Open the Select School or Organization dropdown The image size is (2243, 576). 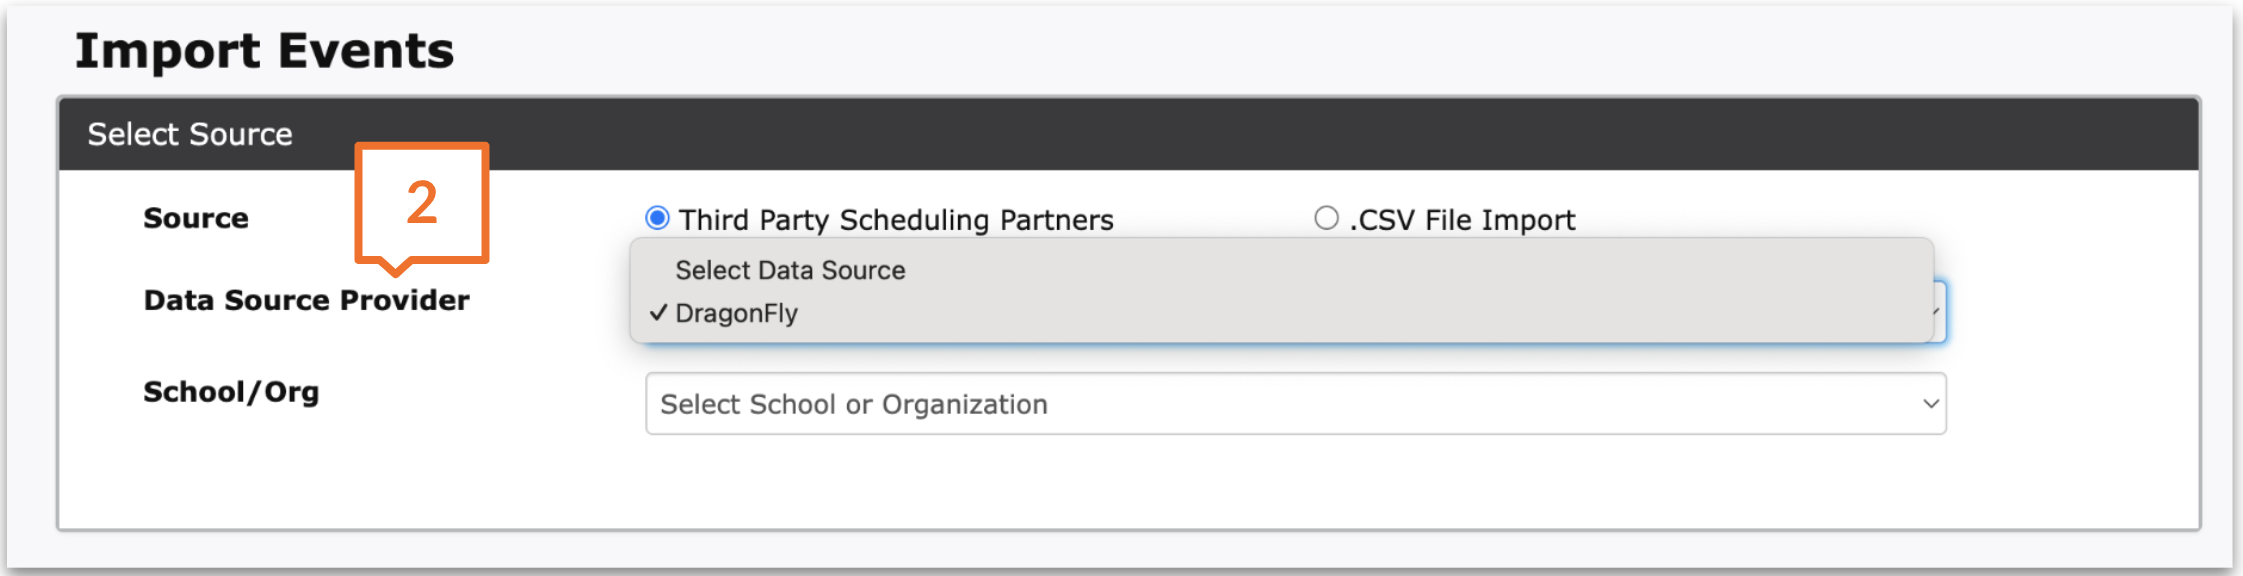point(1295,404)
